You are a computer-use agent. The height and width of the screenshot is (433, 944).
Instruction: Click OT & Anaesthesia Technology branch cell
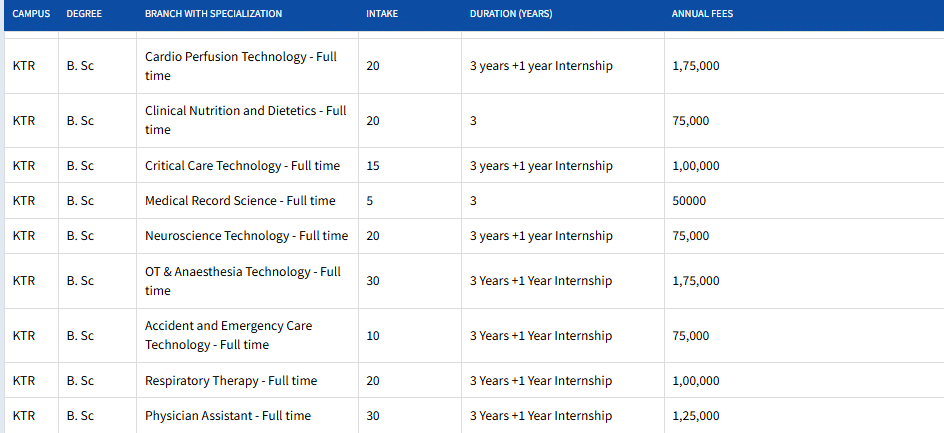coord(243,281)
